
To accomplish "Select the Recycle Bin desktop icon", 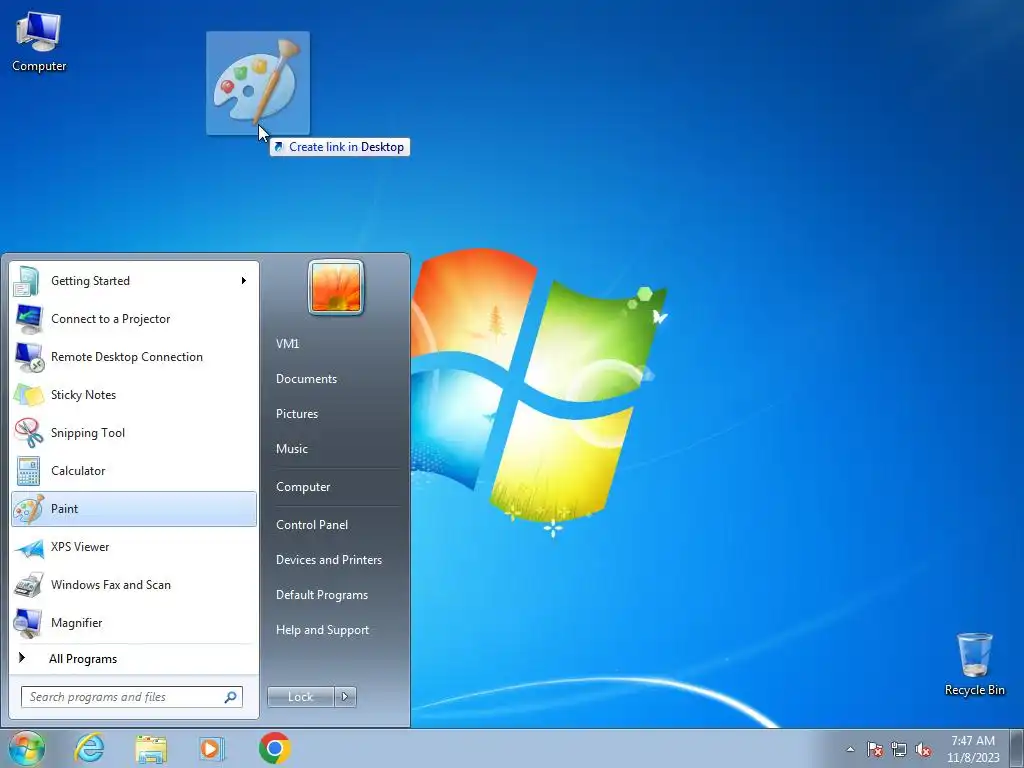I will (x=974, y=664).
